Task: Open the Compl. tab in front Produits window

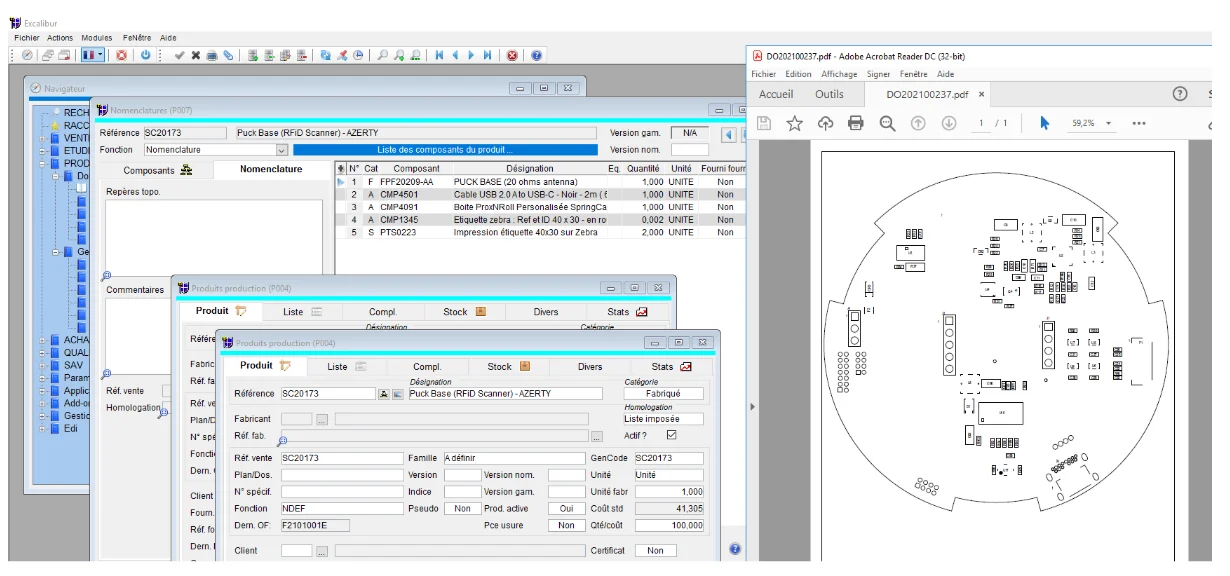Action: click(427, 366)
